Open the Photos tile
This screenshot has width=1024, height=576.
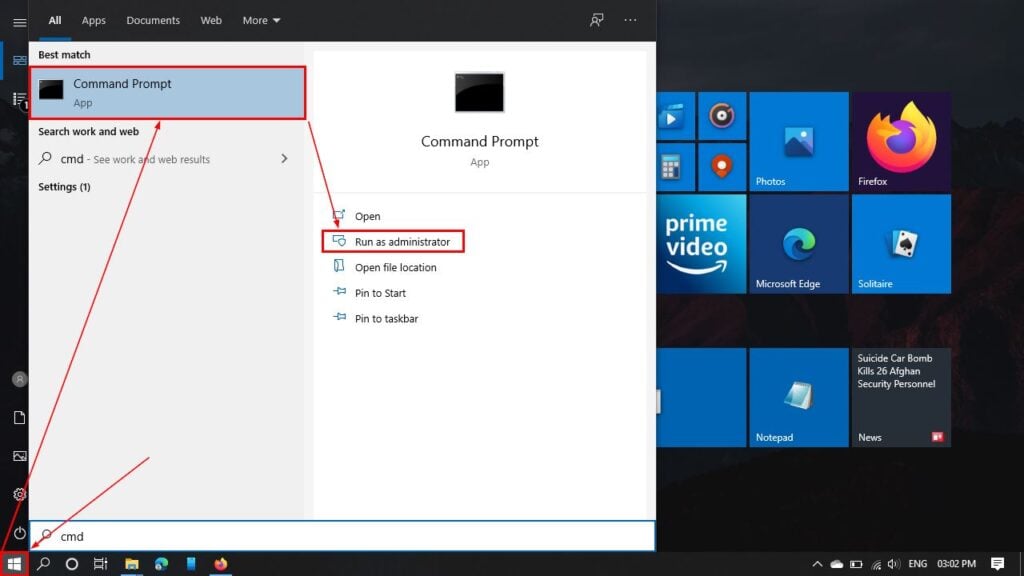coord(799,142)
